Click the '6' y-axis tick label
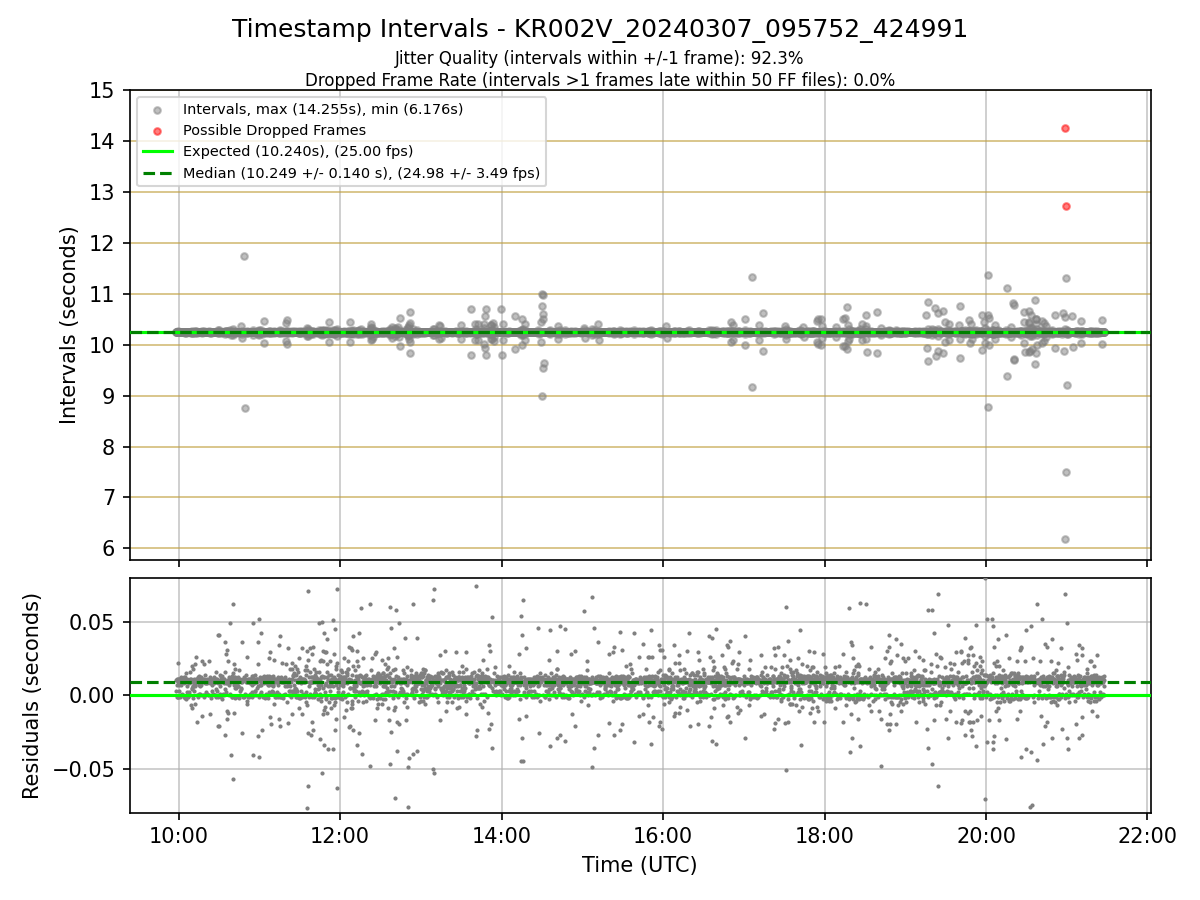The image size is (1200, 900). tap(111, 549)
